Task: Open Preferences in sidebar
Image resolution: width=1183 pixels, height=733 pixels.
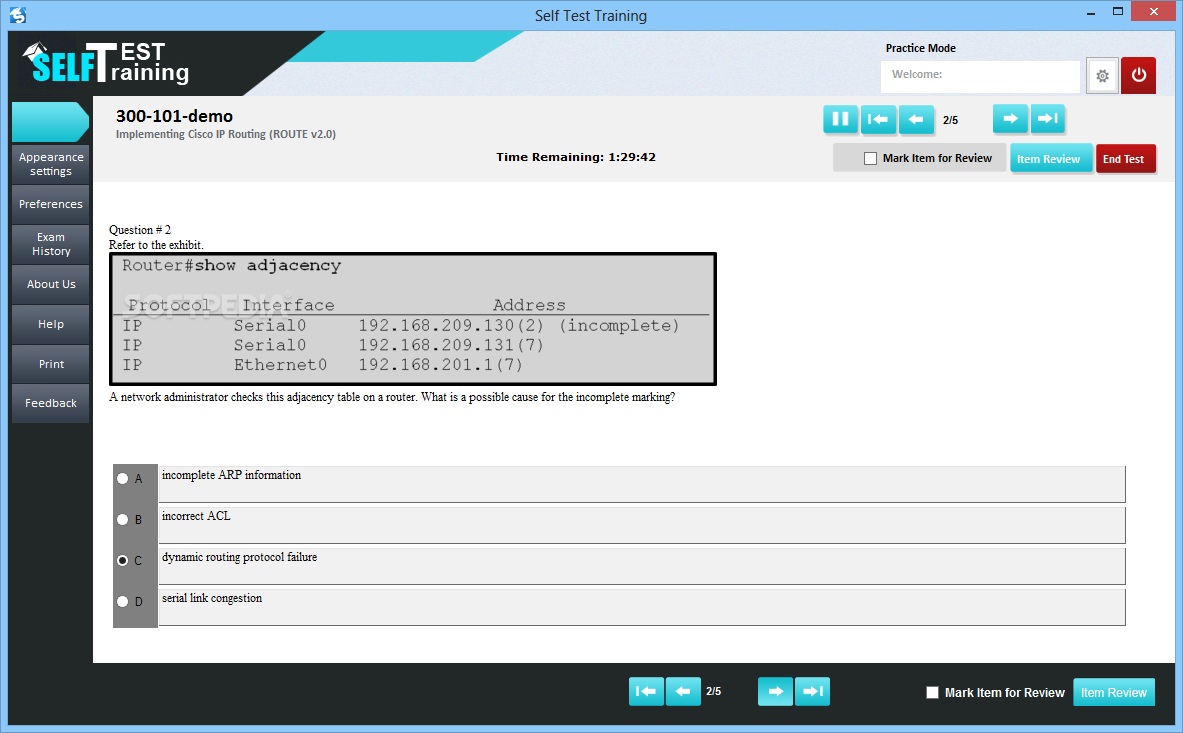Action: tap(51, 204)
